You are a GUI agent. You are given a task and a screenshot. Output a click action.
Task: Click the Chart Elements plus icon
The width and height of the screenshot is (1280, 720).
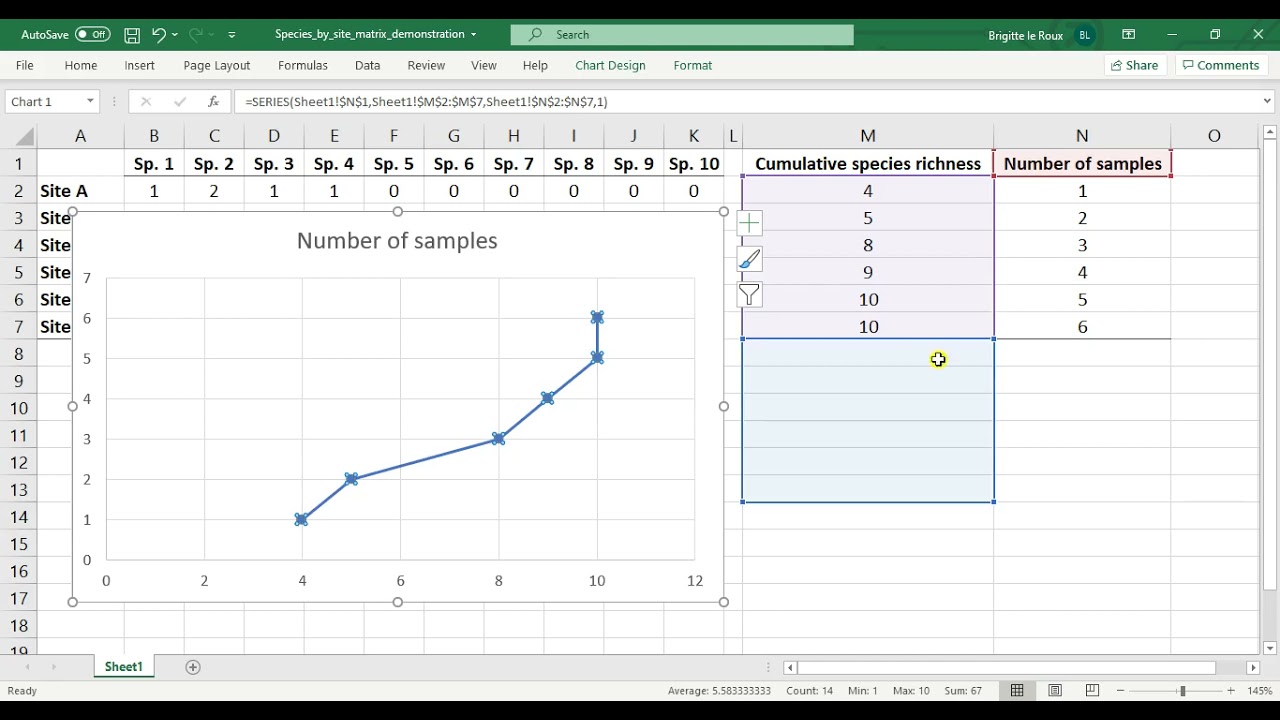749,223
